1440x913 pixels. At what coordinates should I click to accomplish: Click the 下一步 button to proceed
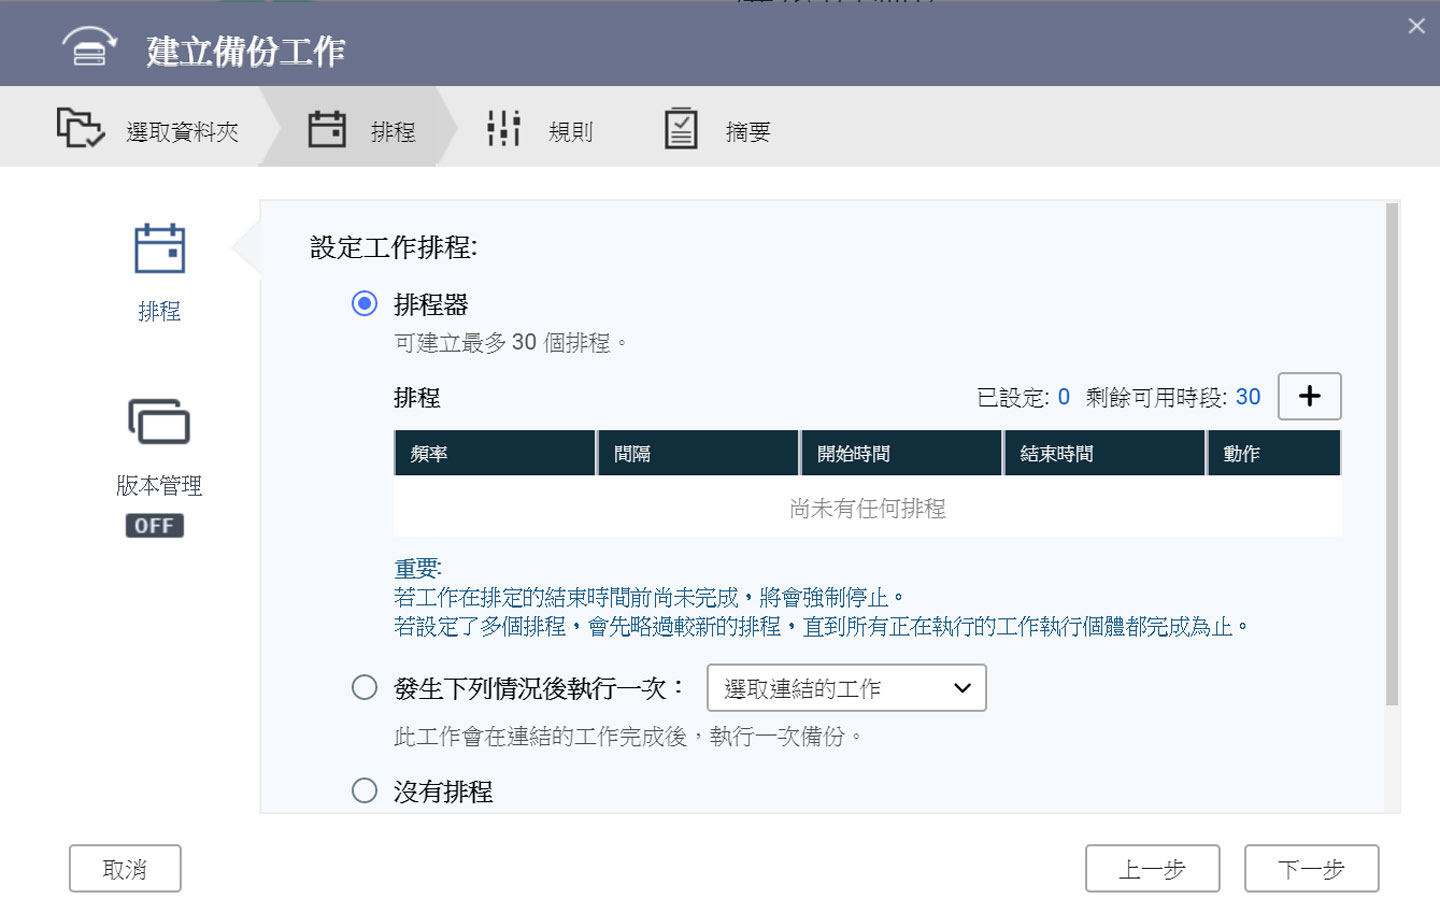1311,868
